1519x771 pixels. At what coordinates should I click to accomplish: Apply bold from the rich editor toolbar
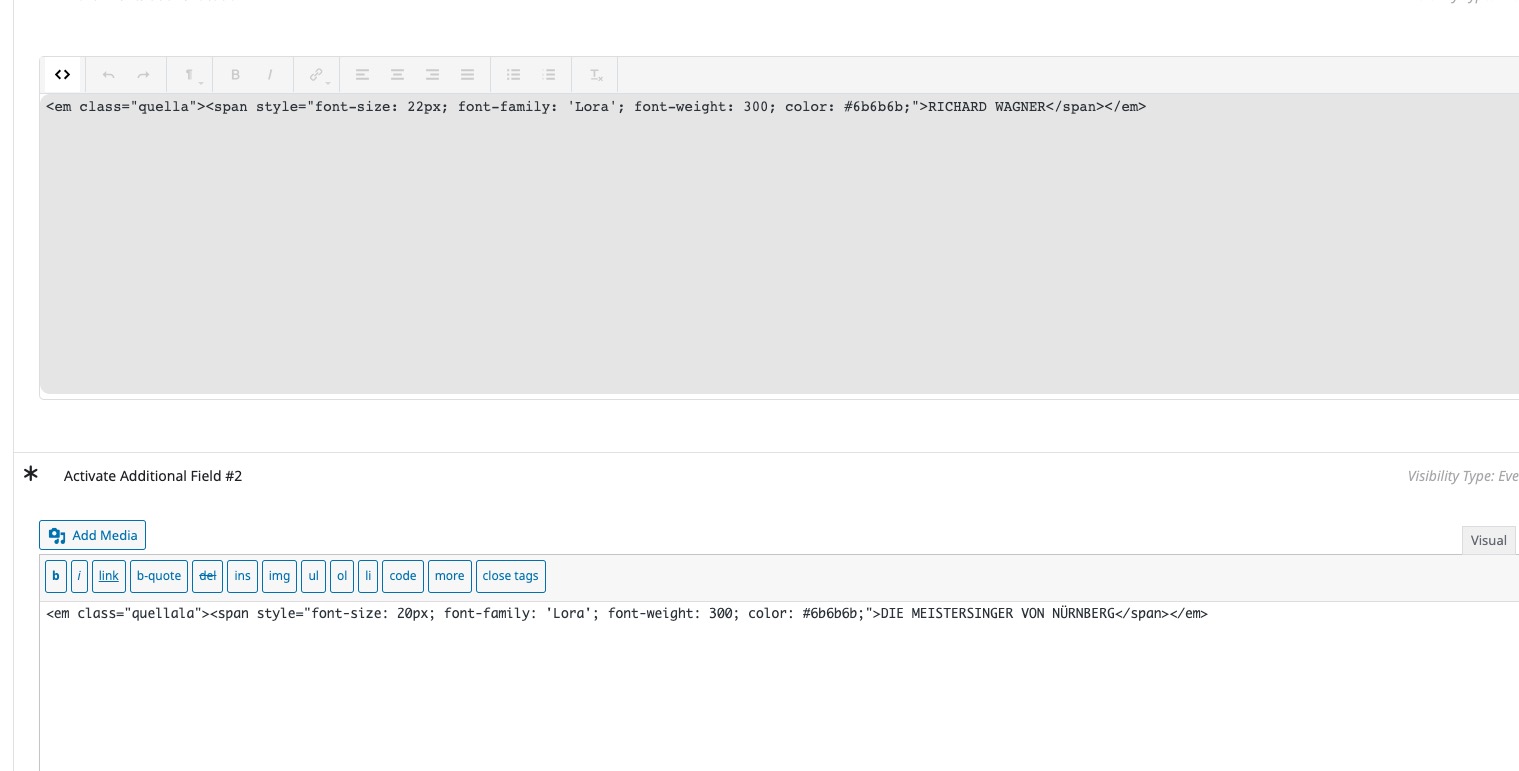[x=235, y=75]
